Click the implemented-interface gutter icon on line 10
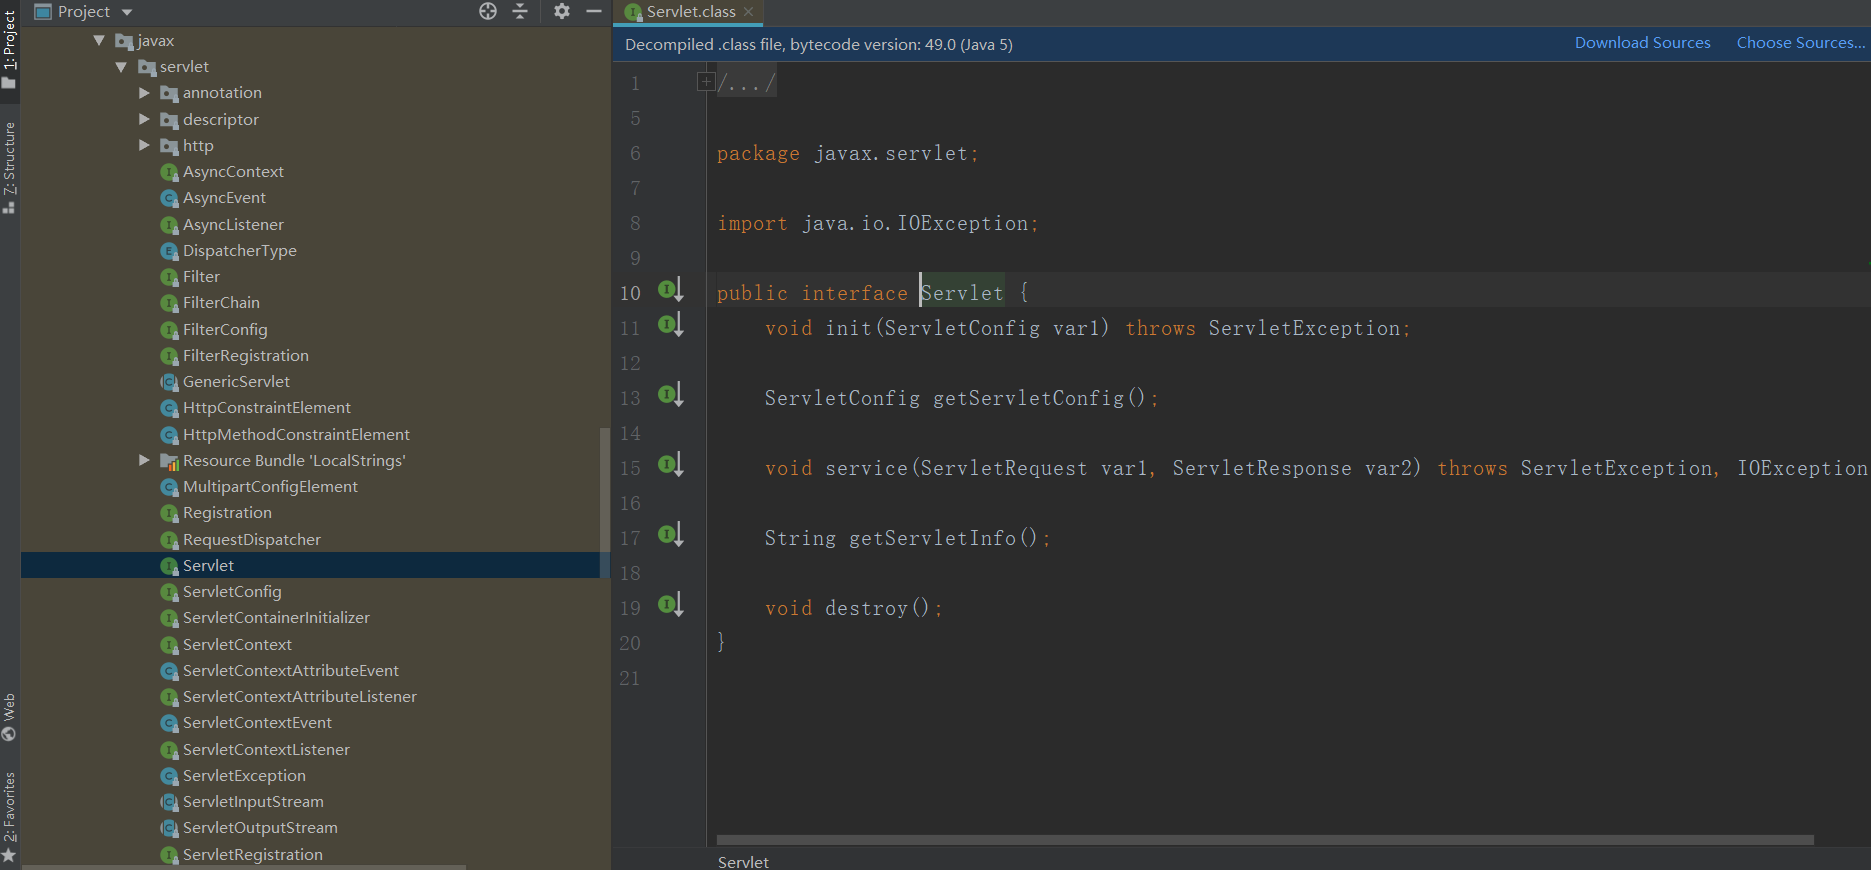The image size is (1871, 870). coord(670,290)
